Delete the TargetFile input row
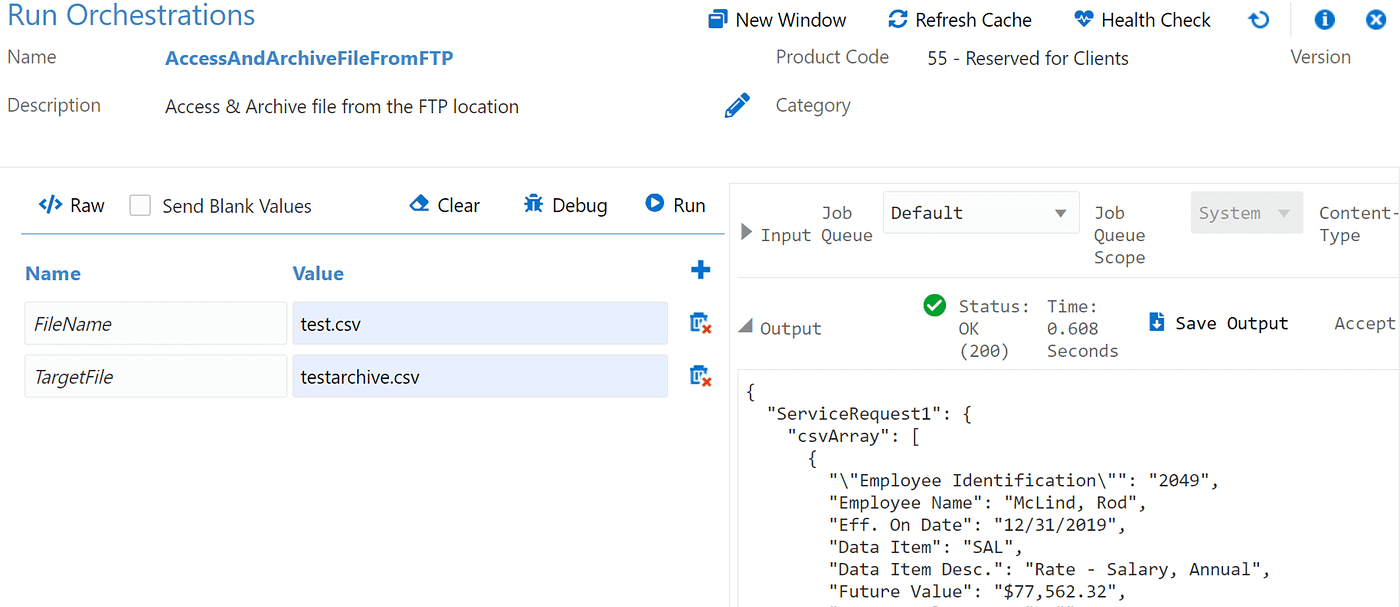 (700, 376)
